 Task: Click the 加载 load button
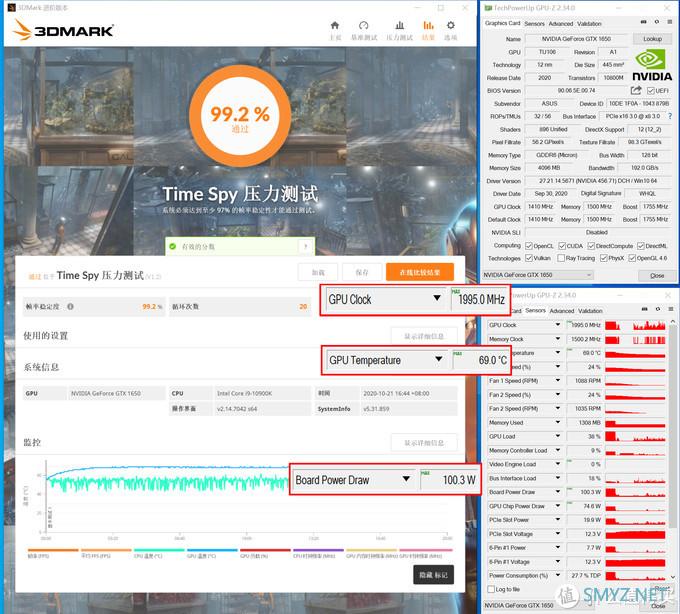(318, 272)
